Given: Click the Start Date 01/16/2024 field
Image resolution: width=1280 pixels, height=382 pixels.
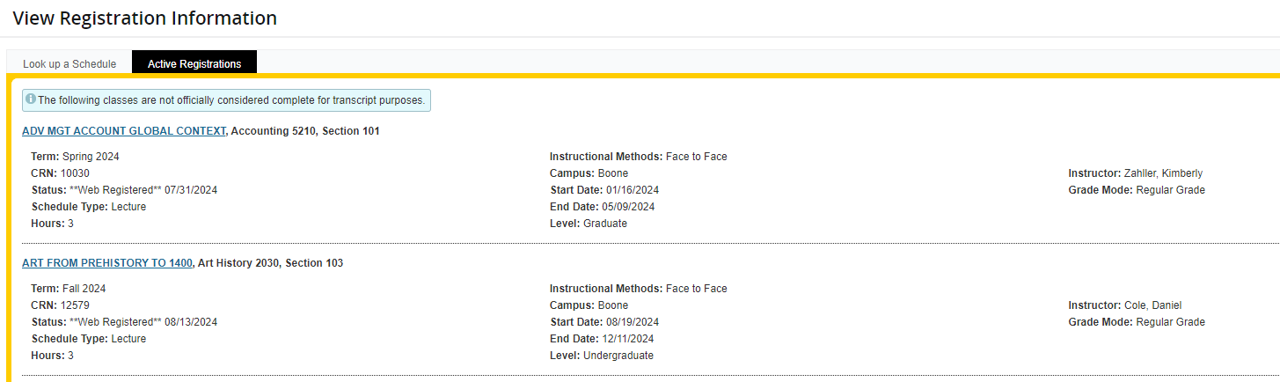Looking at the screenshot, I should click(604, 190).
